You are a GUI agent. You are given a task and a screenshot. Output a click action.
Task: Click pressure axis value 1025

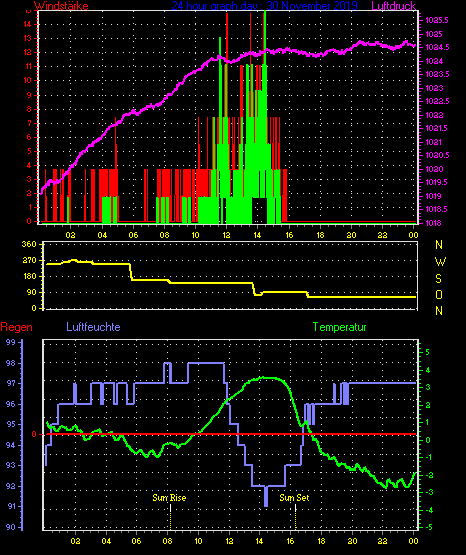click(434, 34)
